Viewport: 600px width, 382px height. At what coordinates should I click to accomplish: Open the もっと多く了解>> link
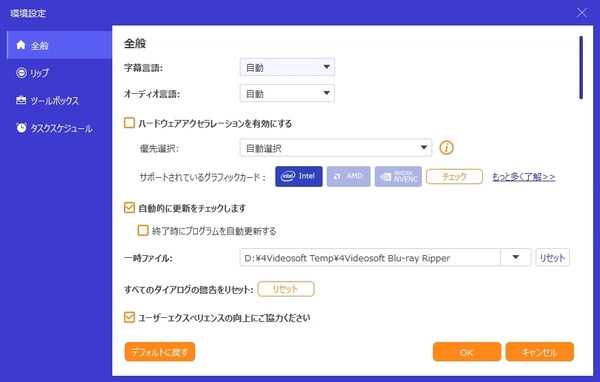point(523,176)
